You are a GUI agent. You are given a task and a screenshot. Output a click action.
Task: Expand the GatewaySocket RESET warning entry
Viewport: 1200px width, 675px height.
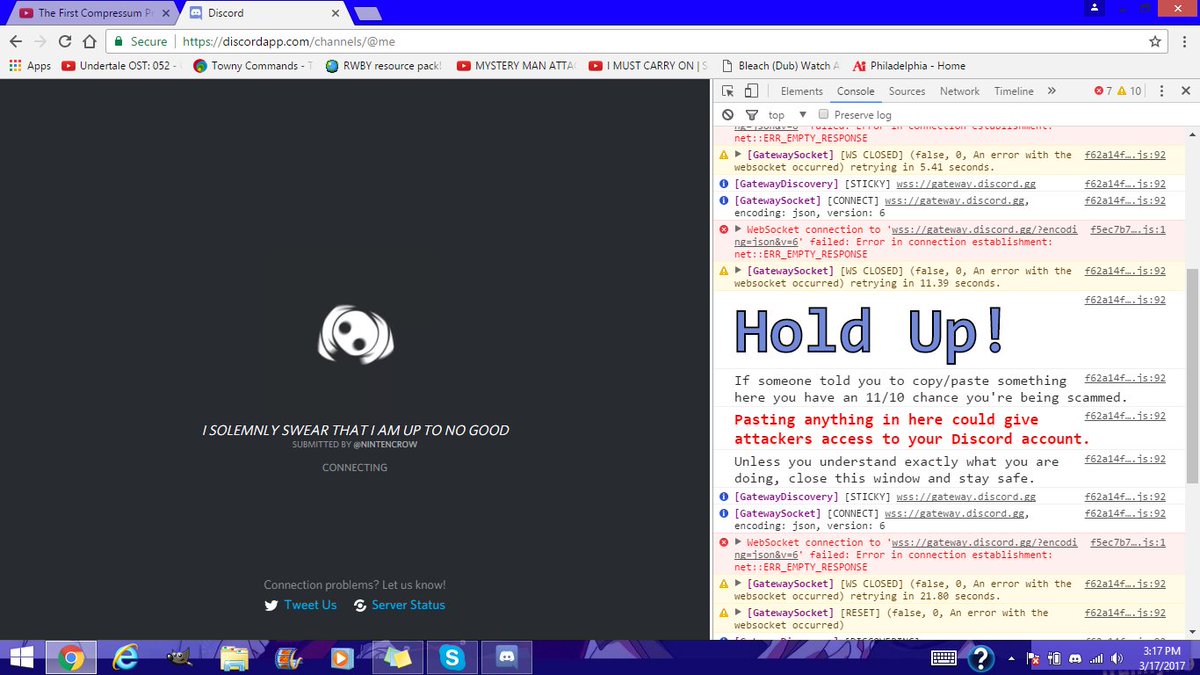(x=738, y=613)
